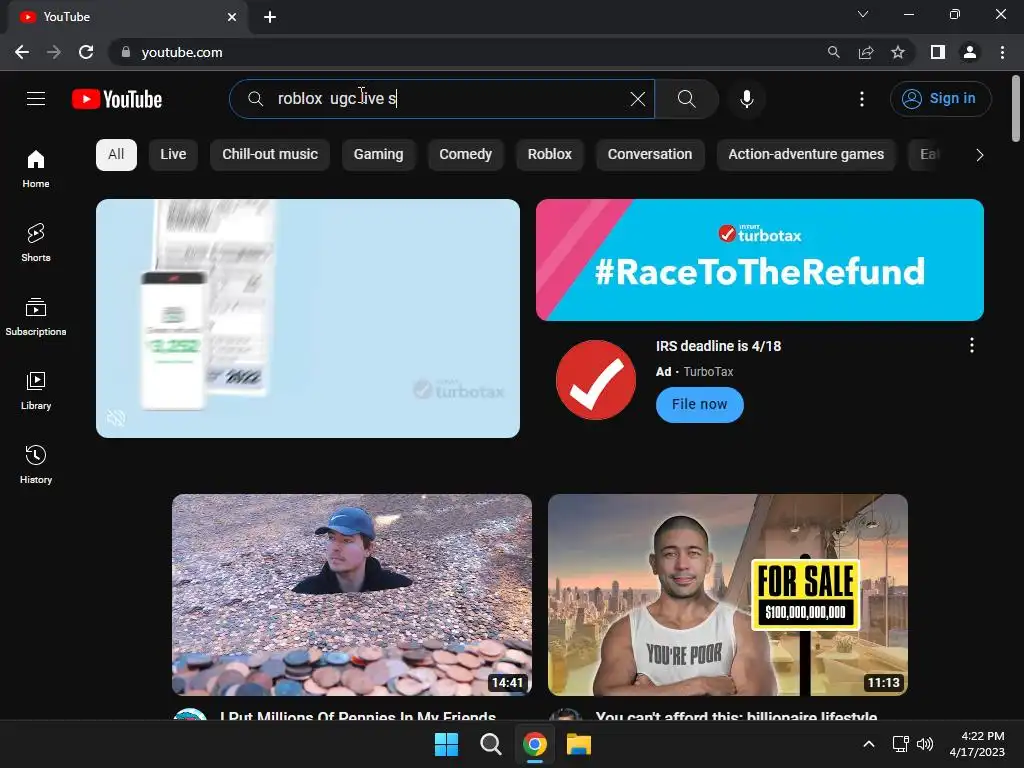Select the Live filter chip
The image size is (1024, 768).
coord(173,155)
